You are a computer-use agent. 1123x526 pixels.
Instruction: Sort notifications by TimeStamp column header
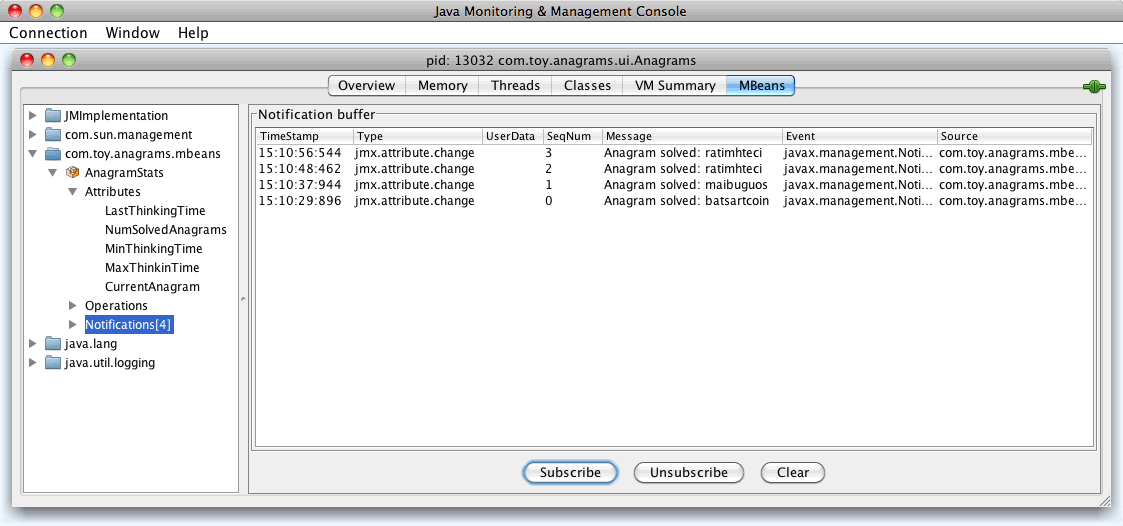[304, 136]
